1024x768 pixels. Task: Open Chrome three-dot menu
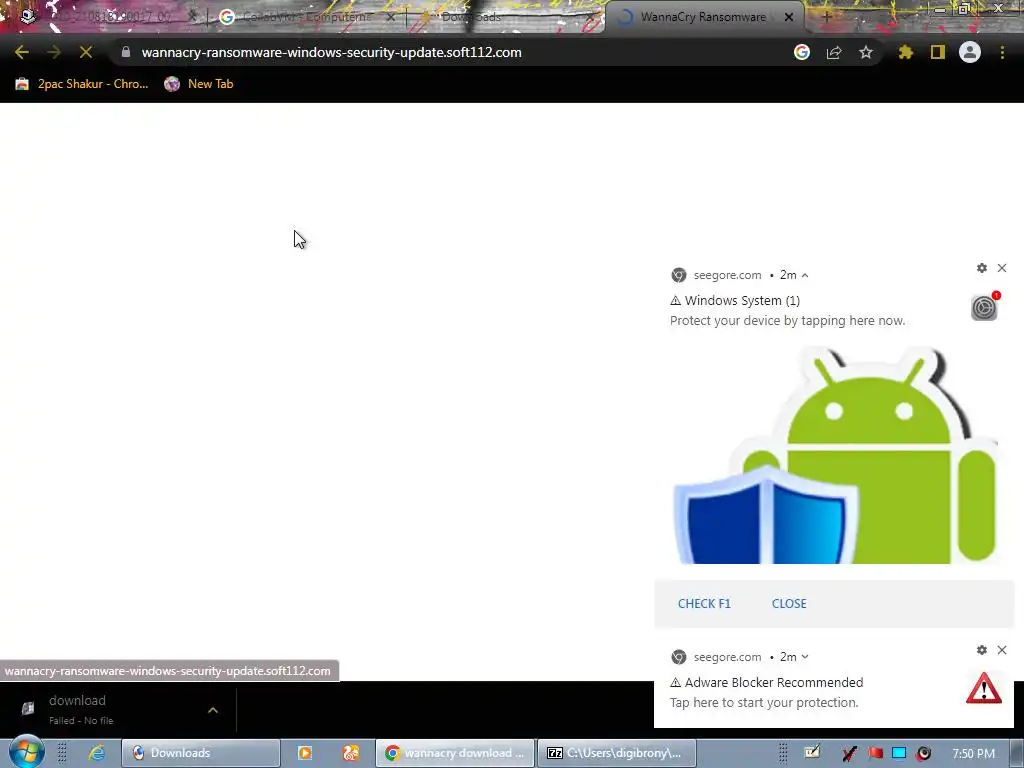[1002, 52]
